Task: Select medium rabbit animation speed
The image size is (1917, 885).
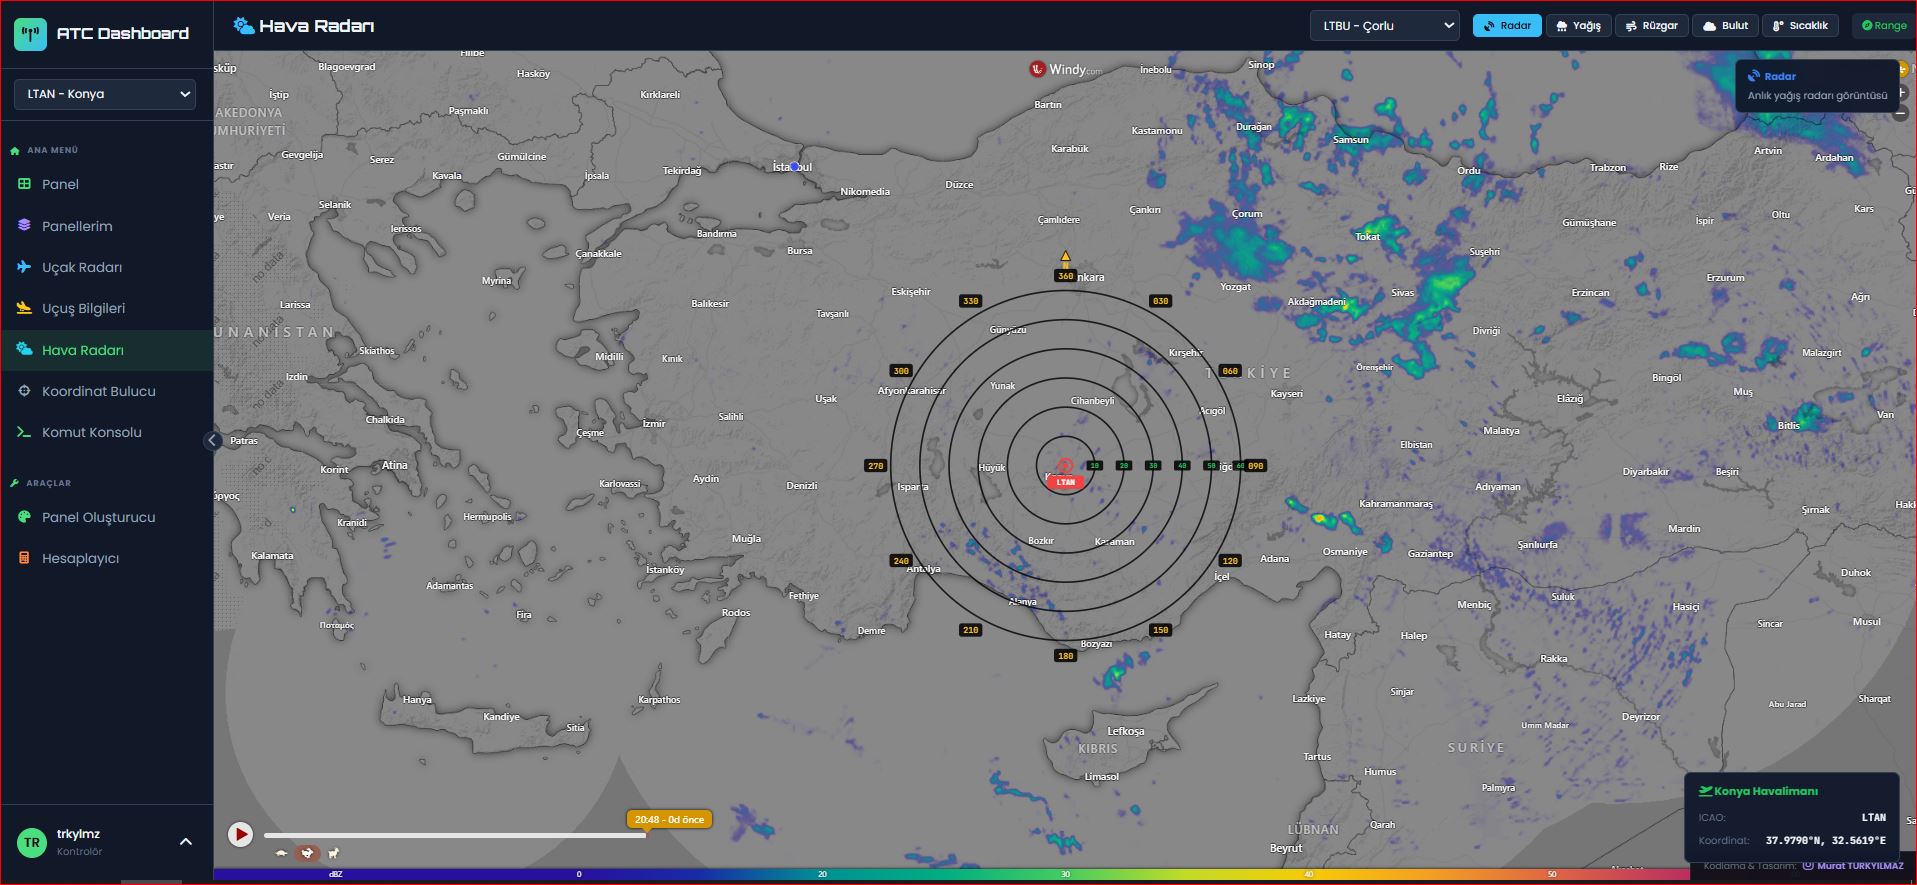Action: [308, 853]
